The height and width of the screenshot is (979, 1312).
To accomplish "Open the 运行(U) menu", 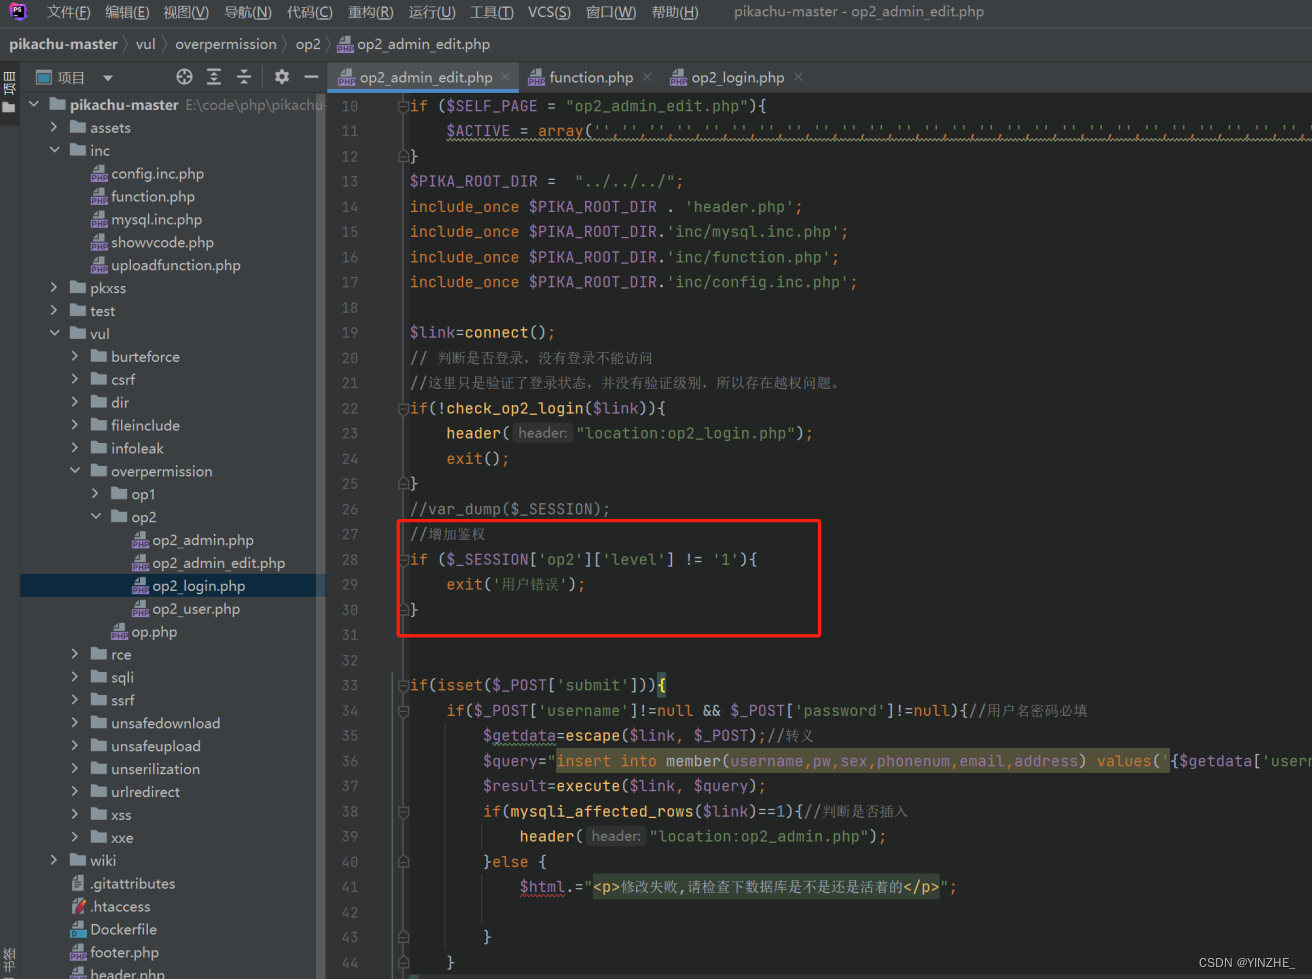I will click(x=432, y=12).
